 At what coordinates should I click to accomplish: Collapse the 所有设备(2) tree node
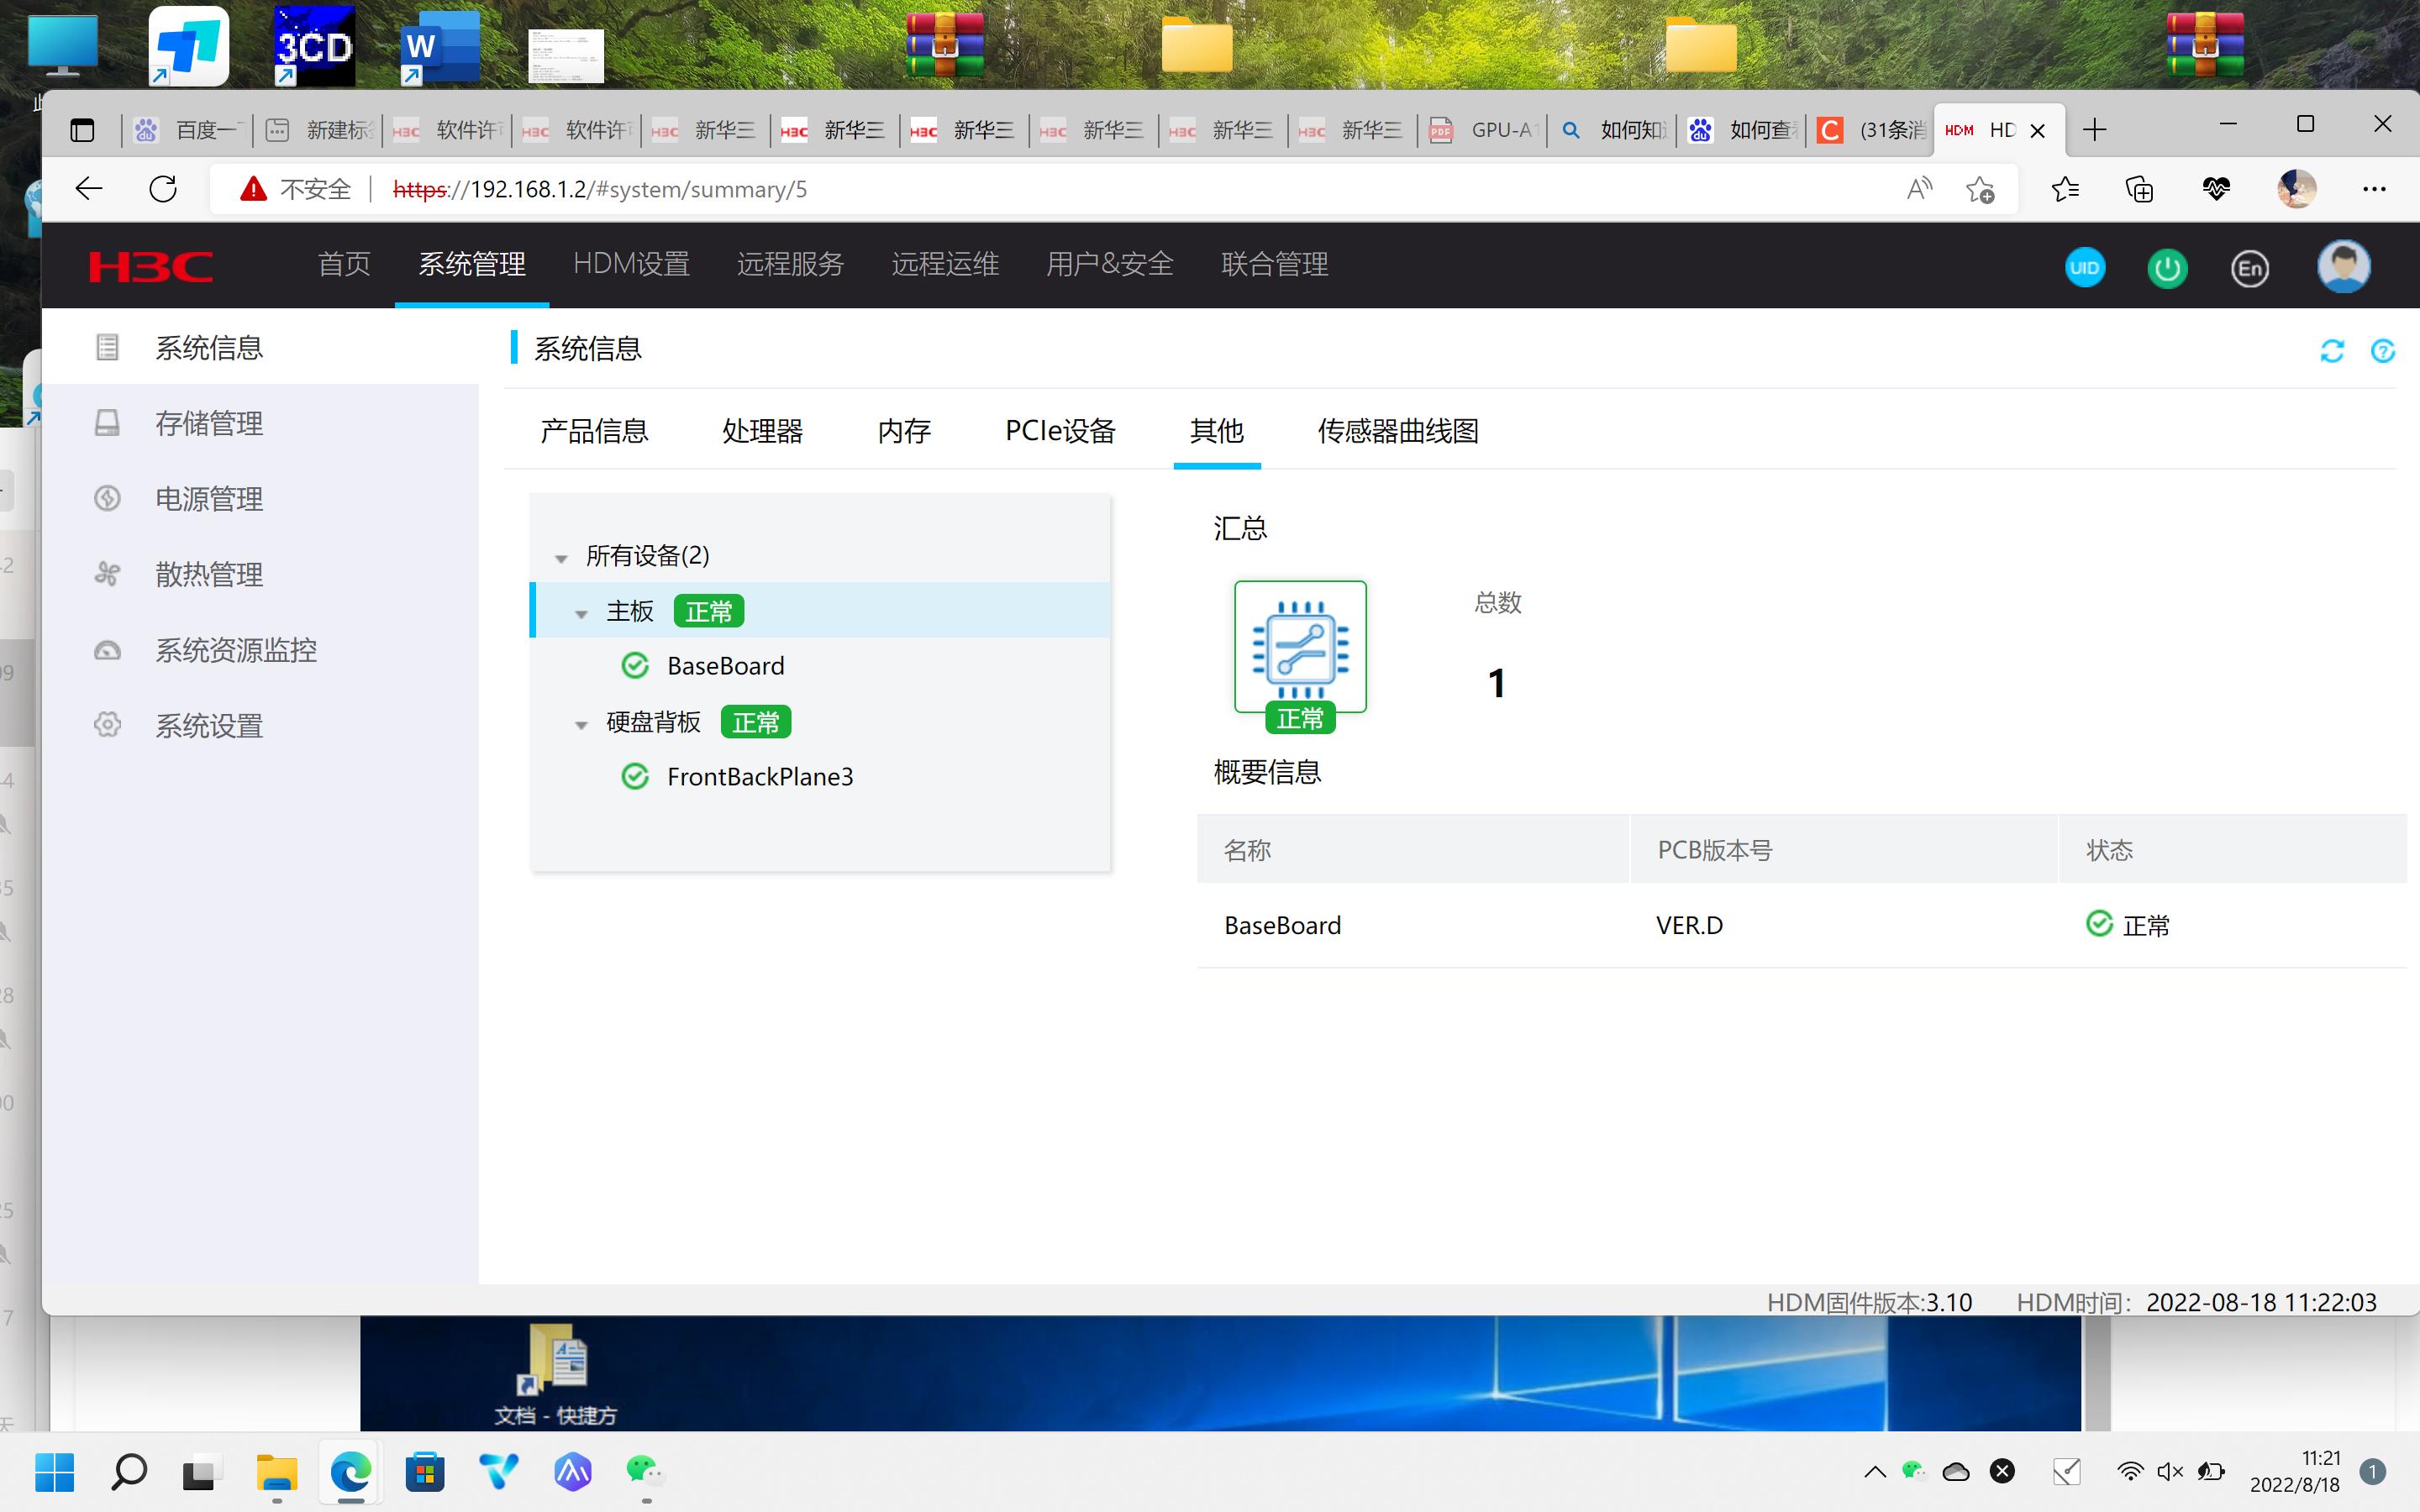click(561, 558)
